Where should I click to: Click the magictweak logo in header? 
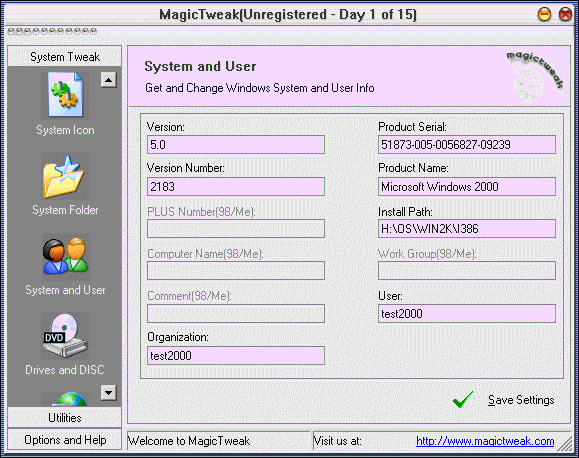point(535,76)
